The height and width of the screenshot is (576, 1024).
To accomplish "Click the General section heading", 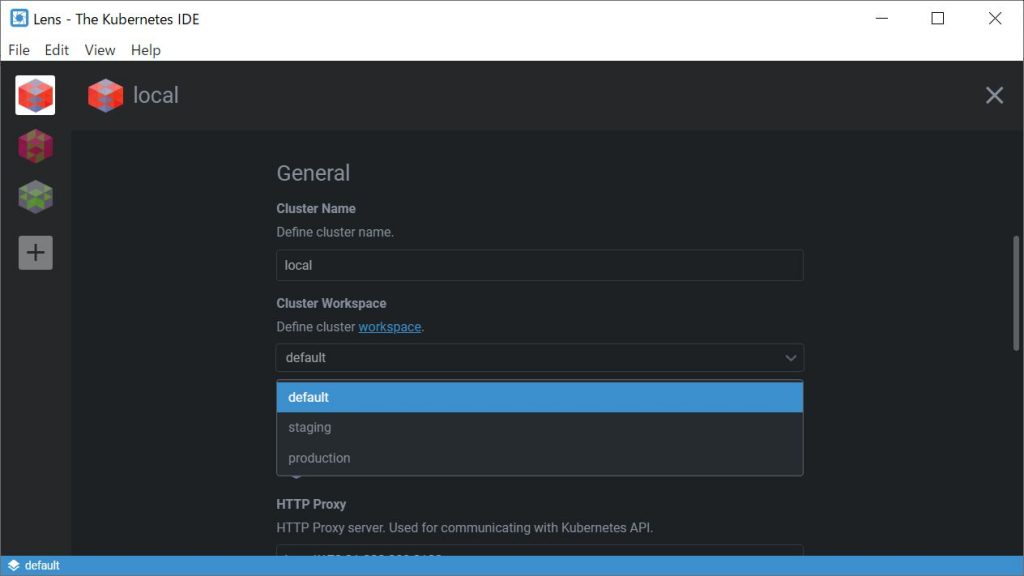I will click(x=313, y=173).
